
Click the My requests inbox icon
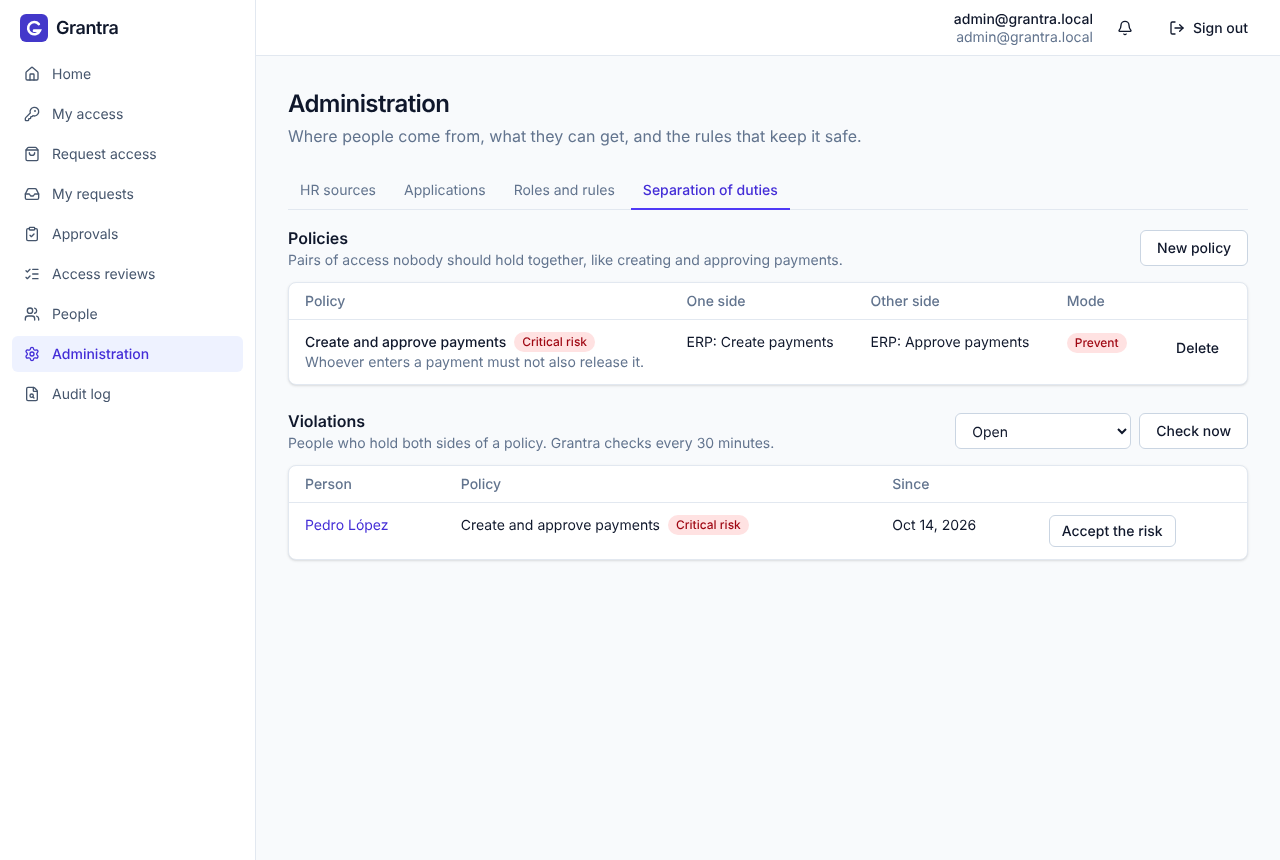(32, 194)
